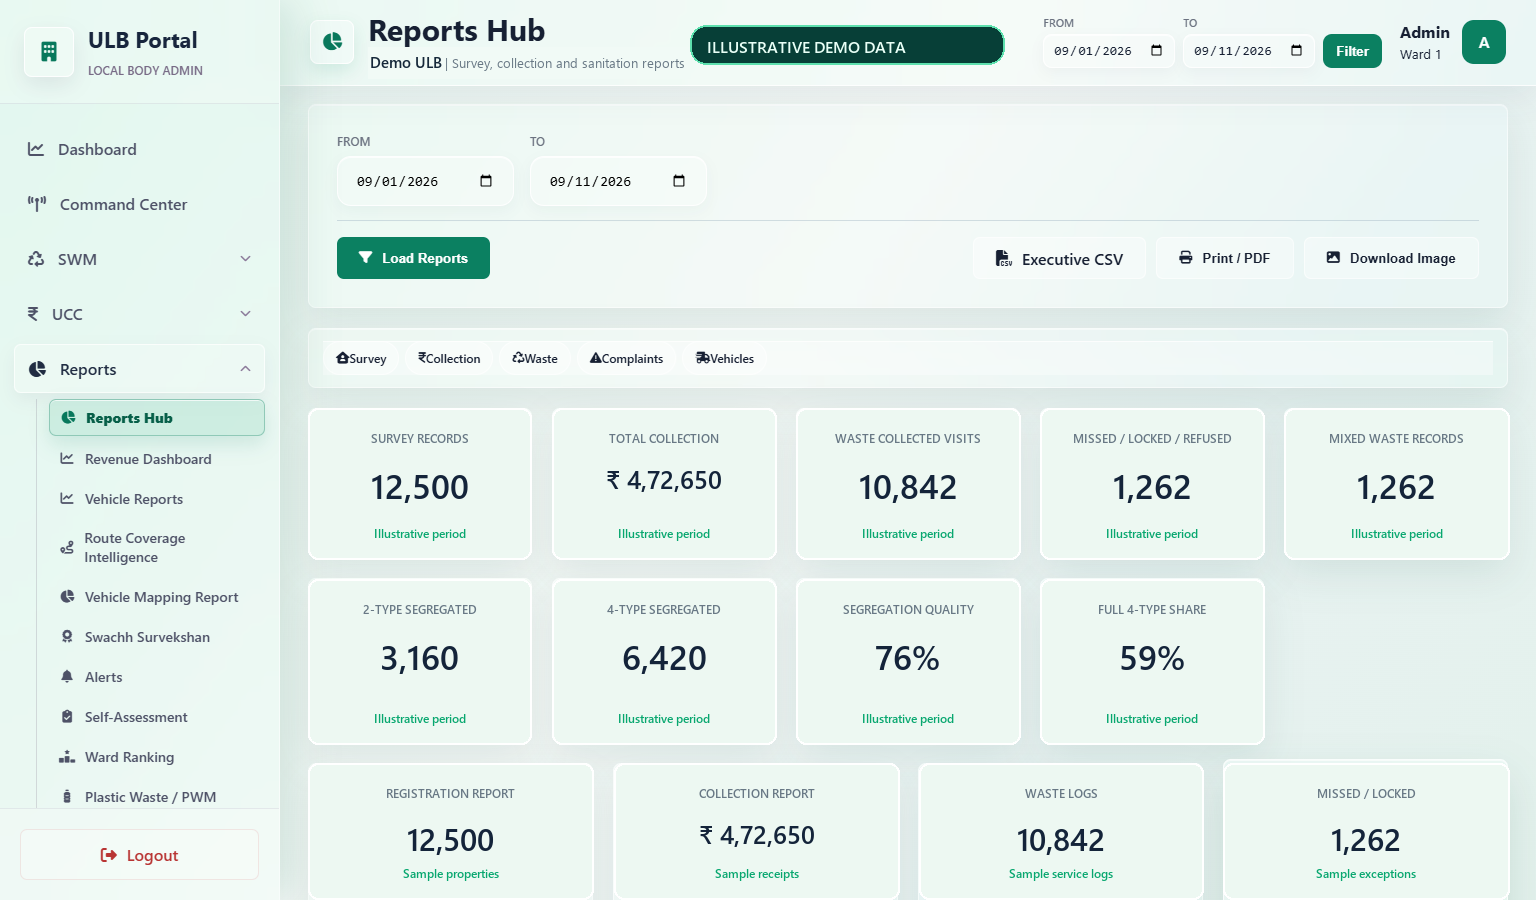Click the Swachh Survekshan award icon

(67, 637)
